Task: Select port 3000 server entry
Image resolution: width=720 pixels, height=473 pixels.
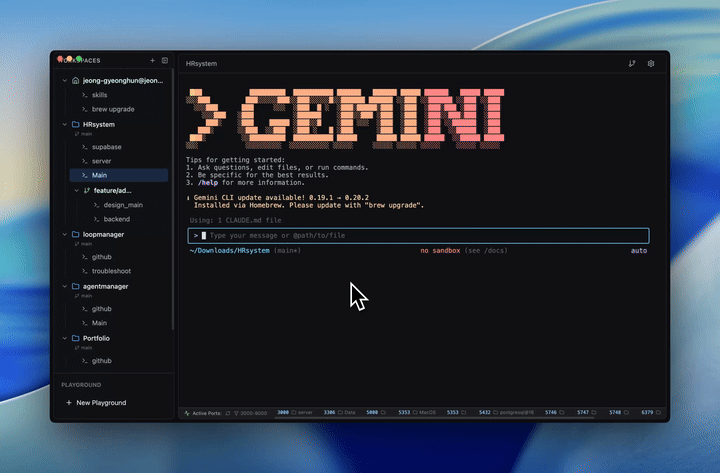Action: click(295, 412)
